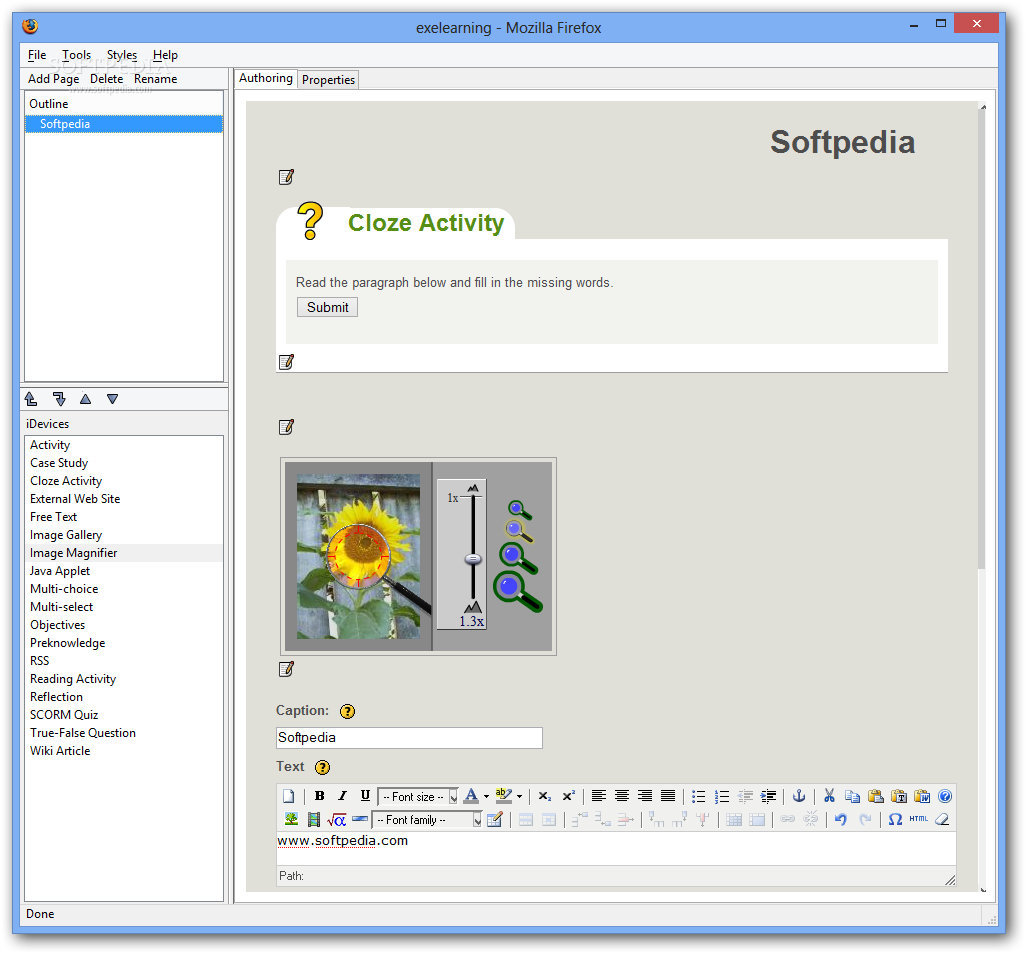This screenshot has height=954, width=1026.
Task: Click in the www.softpedia.com text editing area
Action: pyautogui.click(x=616, y=848)
